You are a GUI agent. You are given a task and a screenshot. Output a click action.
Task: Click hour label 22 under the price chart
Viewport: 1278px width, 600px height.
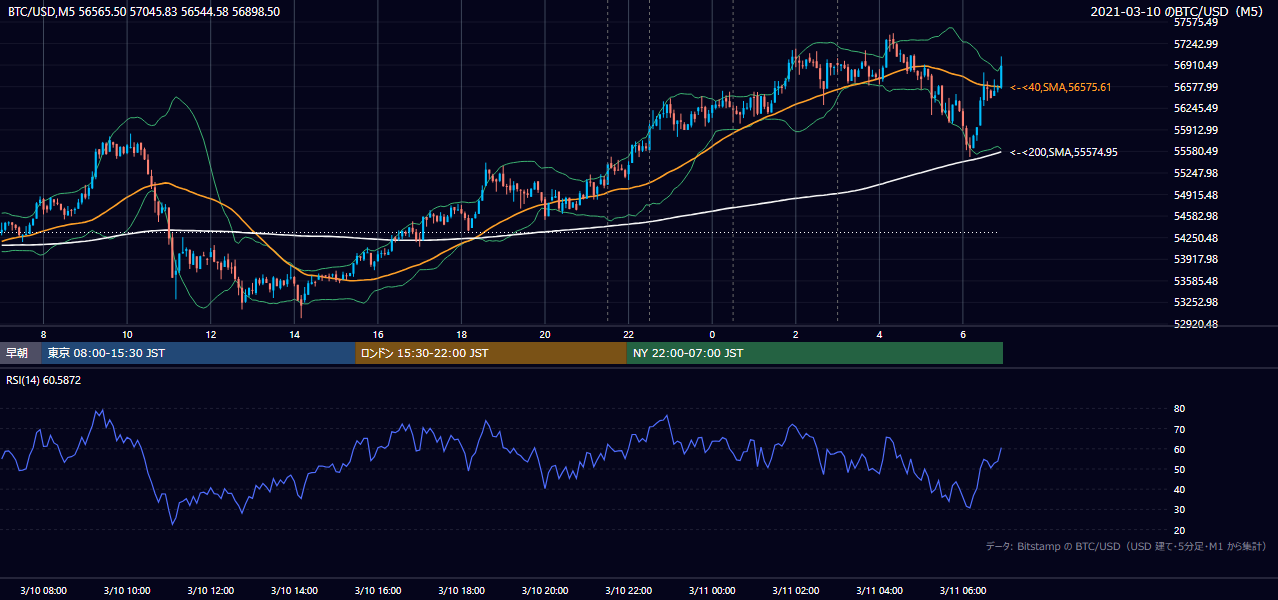click(x=629, y=334)
